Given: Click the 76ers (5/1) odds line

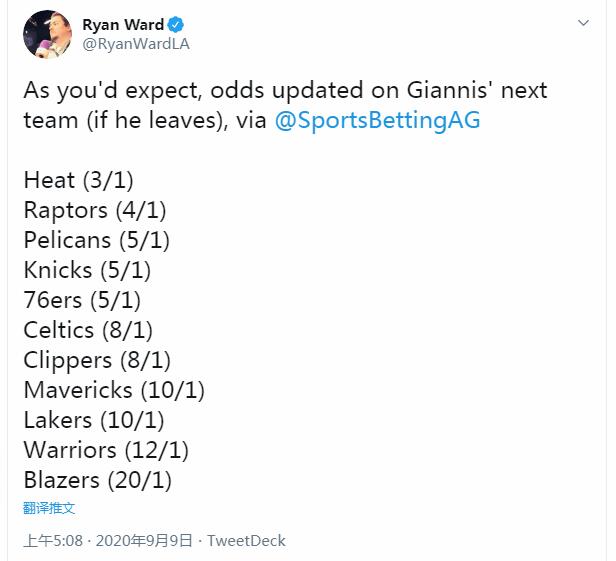Looking at the screenshot, I should [x=82, y=300].
